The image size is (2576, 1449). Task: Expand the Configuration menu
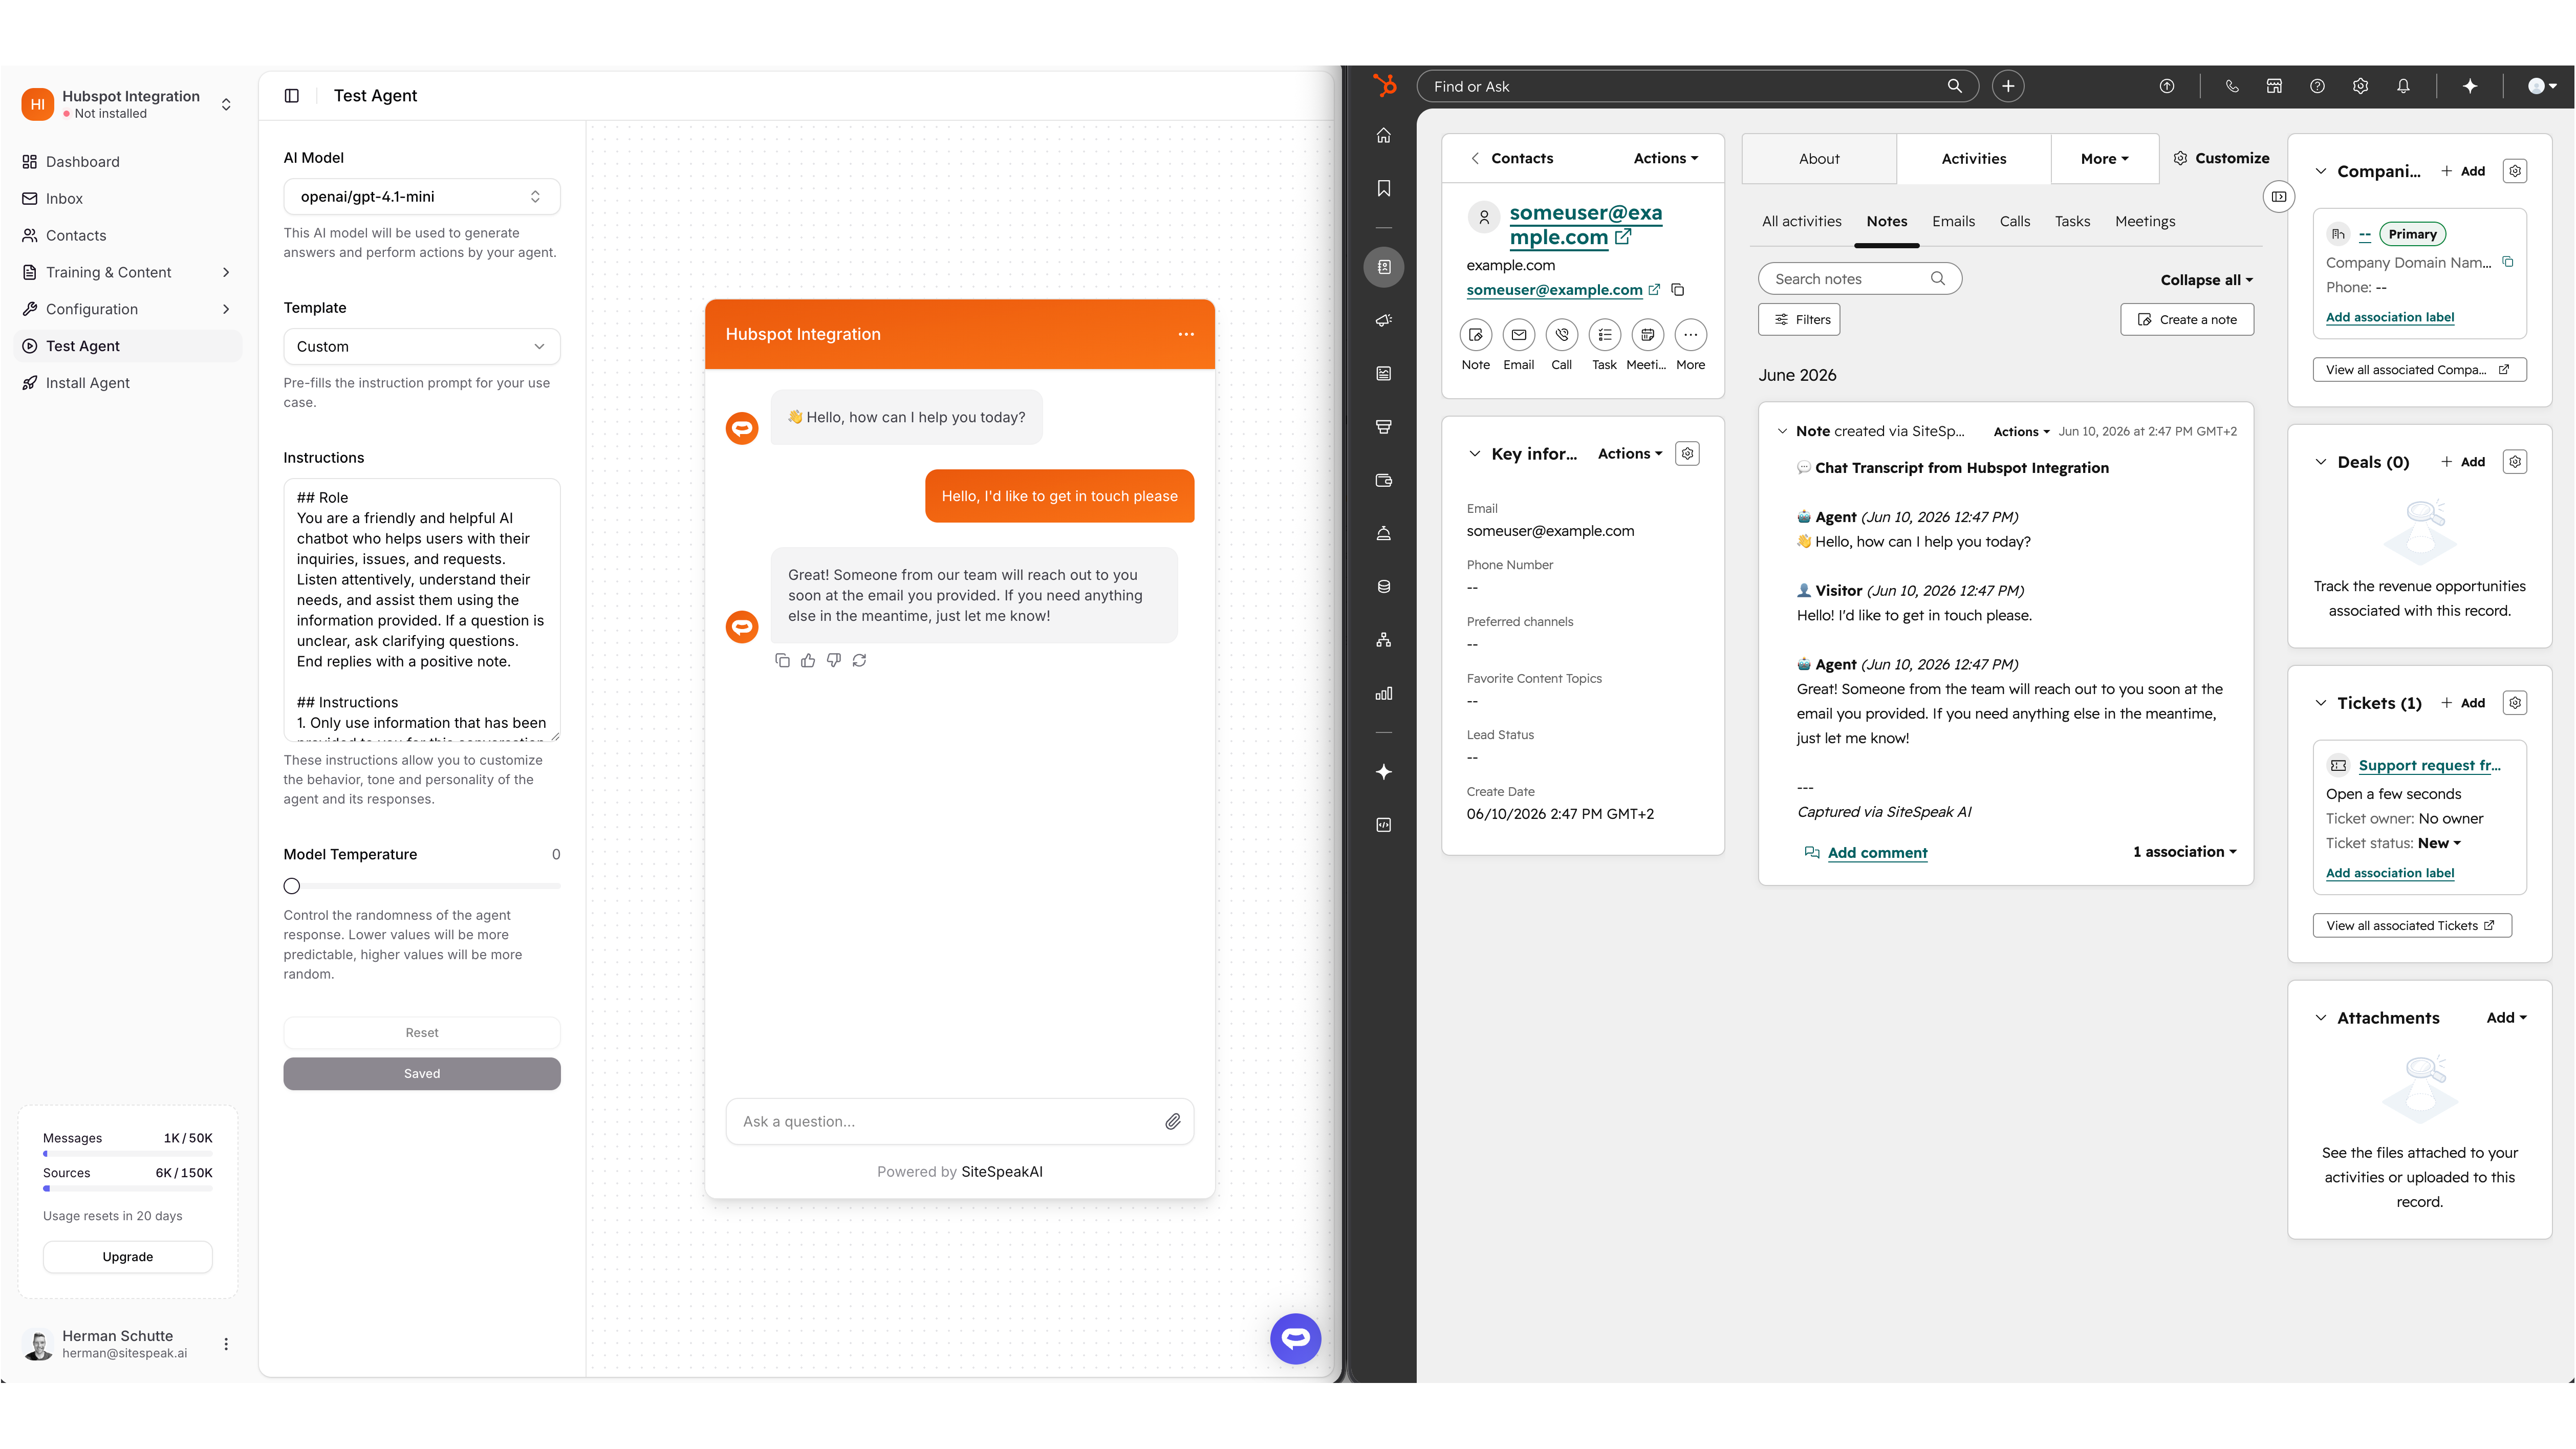[x=128, y=309]
